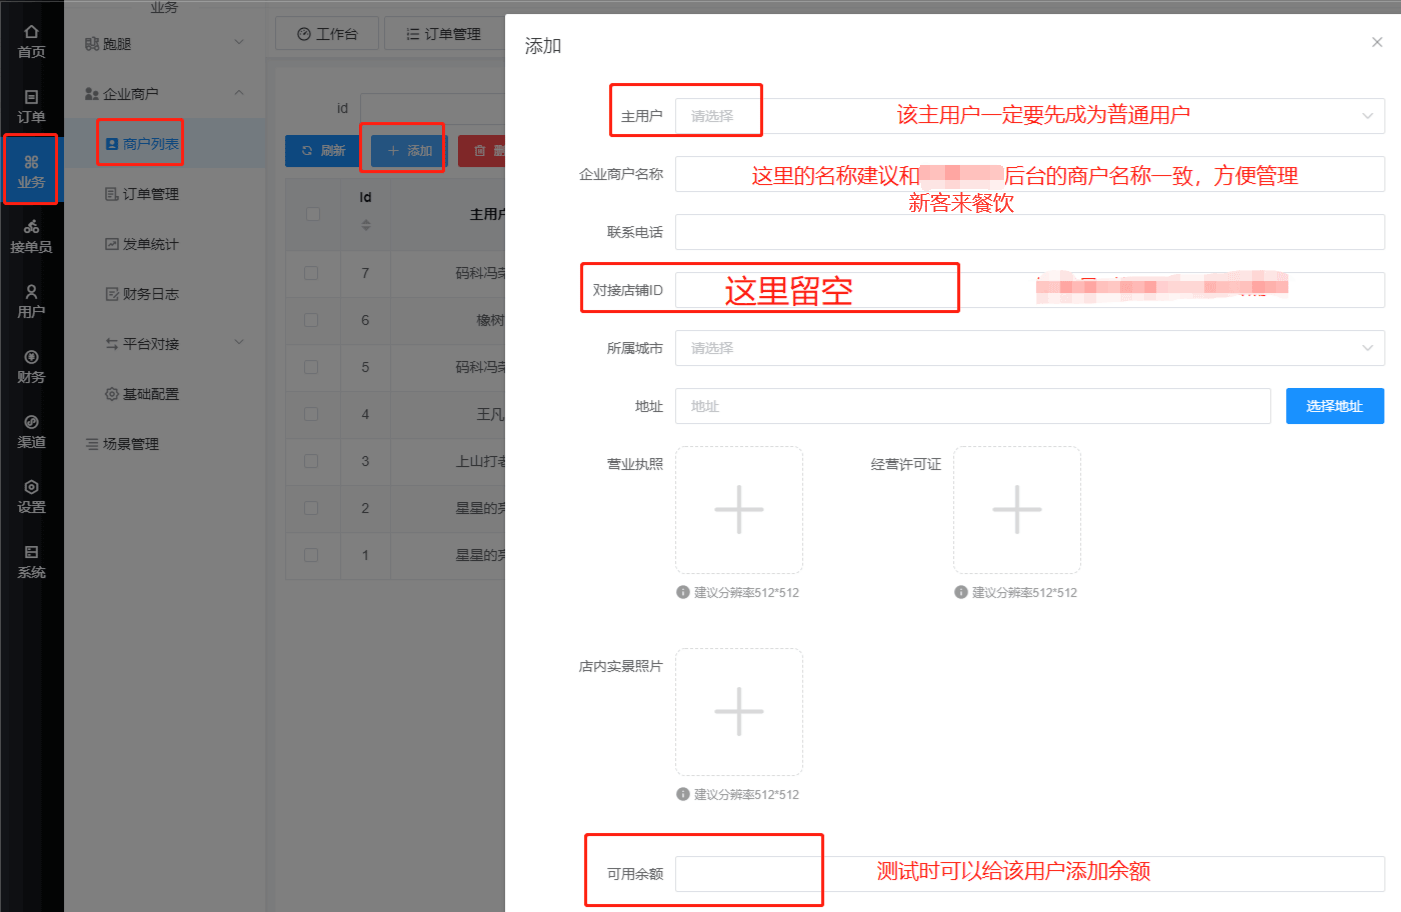Screen dimensions: 1401x912
Task: Open 基础配置 in side menu
Action: tap(142, 394)
